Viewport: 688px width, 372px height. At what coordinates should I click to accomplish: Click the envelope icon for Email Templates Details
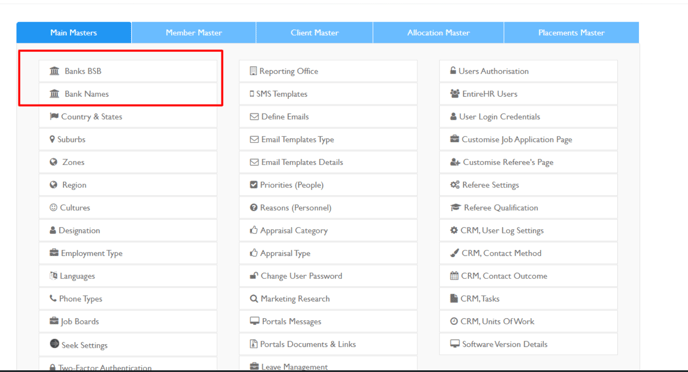pos(254,162)
